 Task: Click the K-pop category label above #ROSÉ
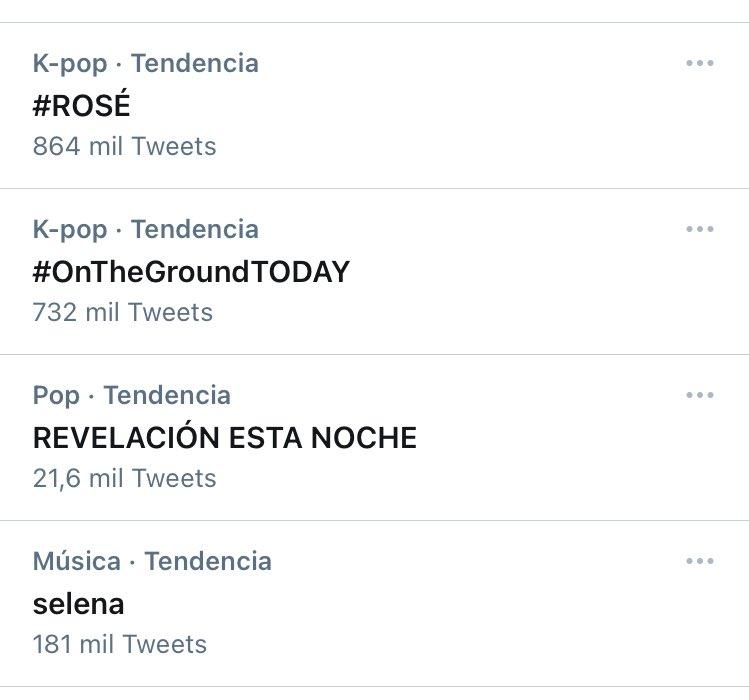click(x=69, y=63)
